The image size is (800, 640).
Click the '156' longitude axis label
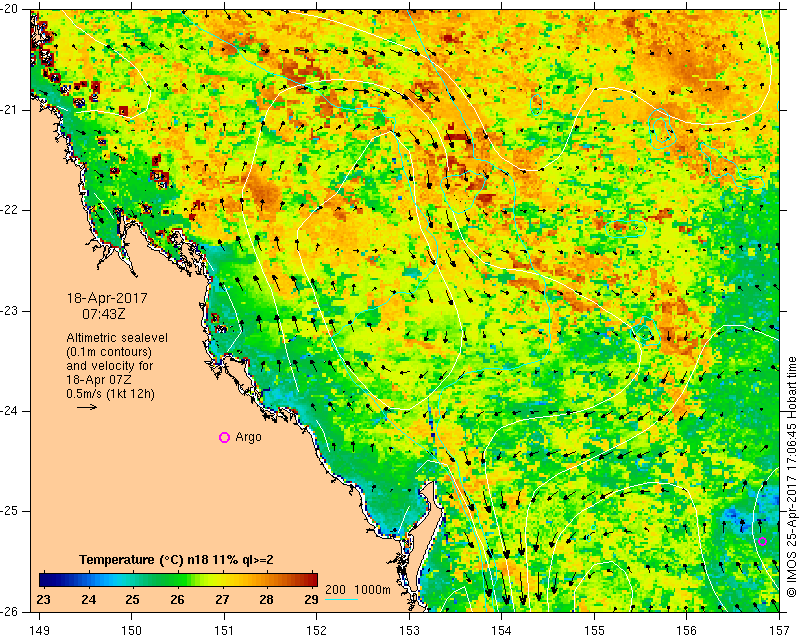point(687,631)
